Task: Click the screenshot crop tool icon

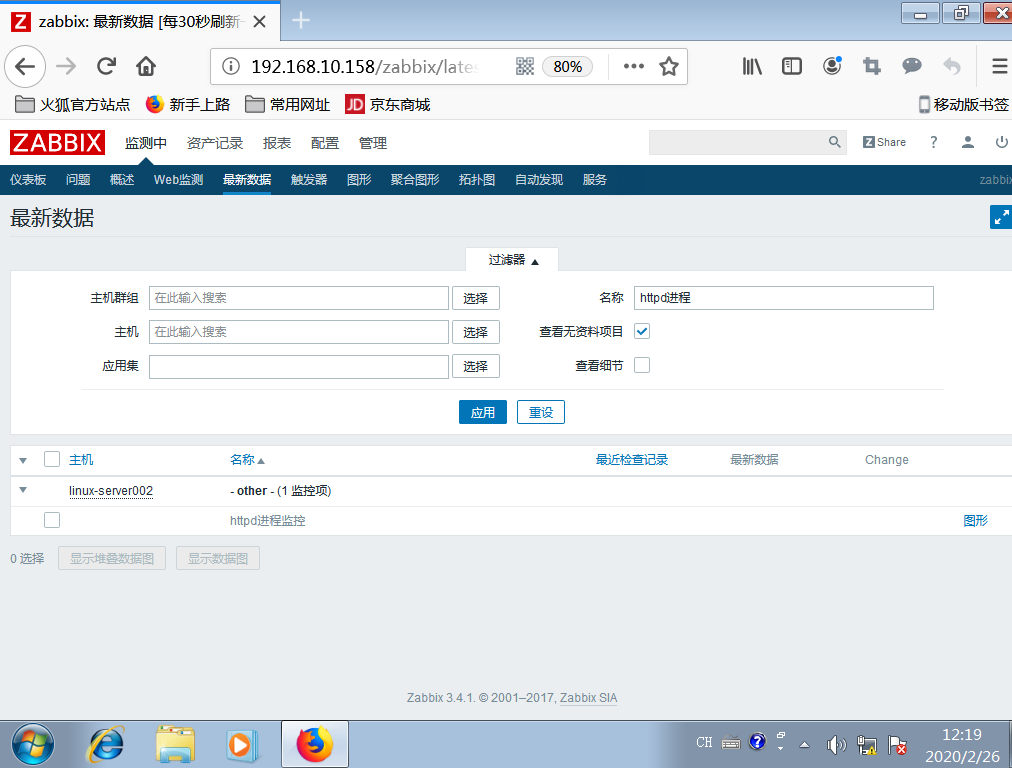Action: pyautogui.click(x=872, y=66)
